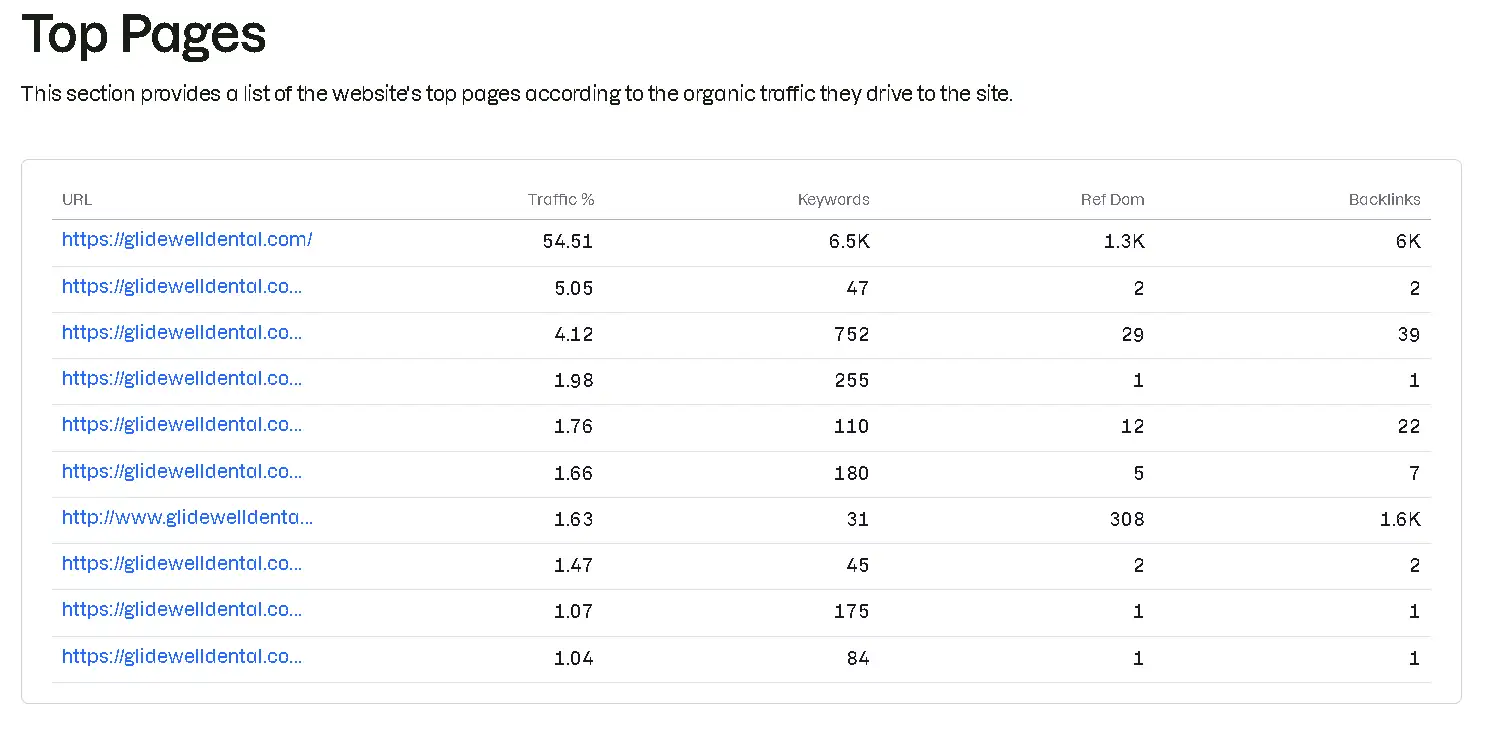
Task: Open the page link showing 752 keywords
Action: point(181,333)
